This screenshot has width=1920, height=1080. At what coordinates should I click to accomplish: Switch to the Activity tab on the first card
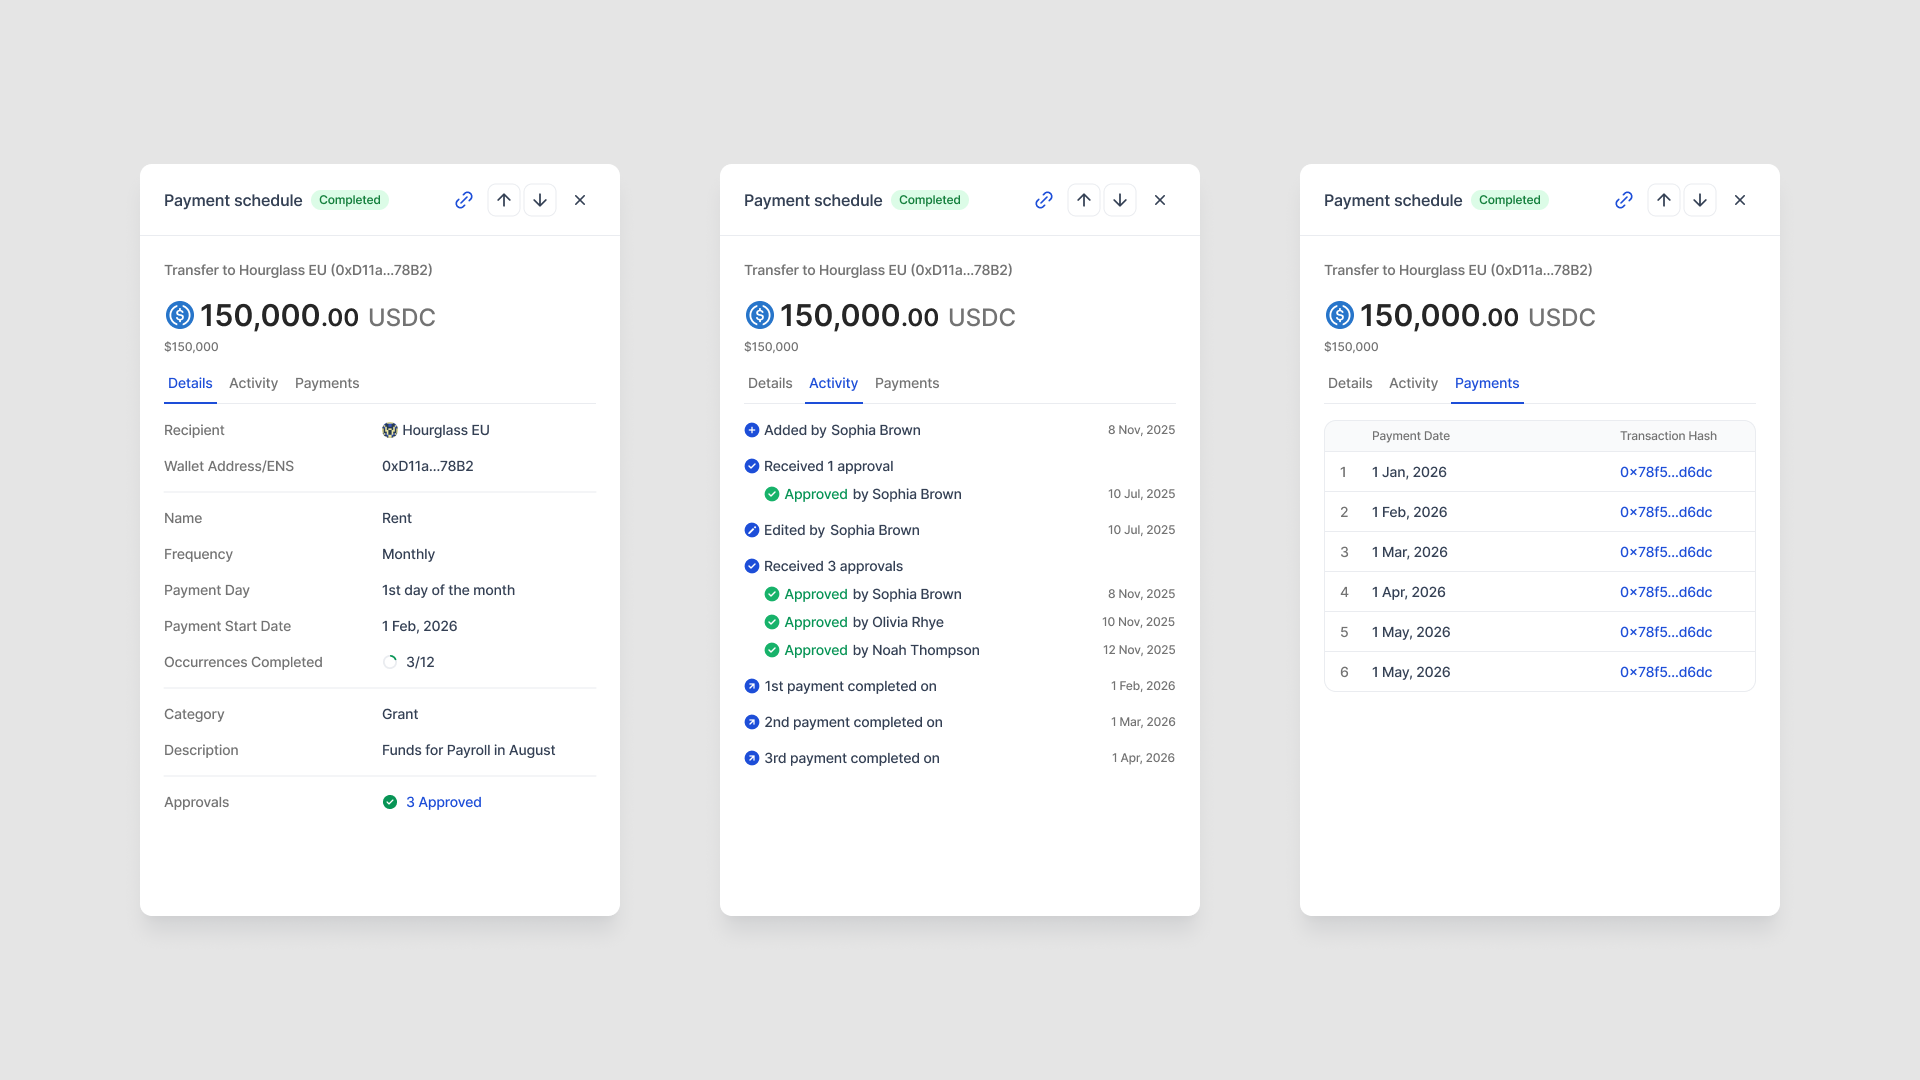click(253, 383)
